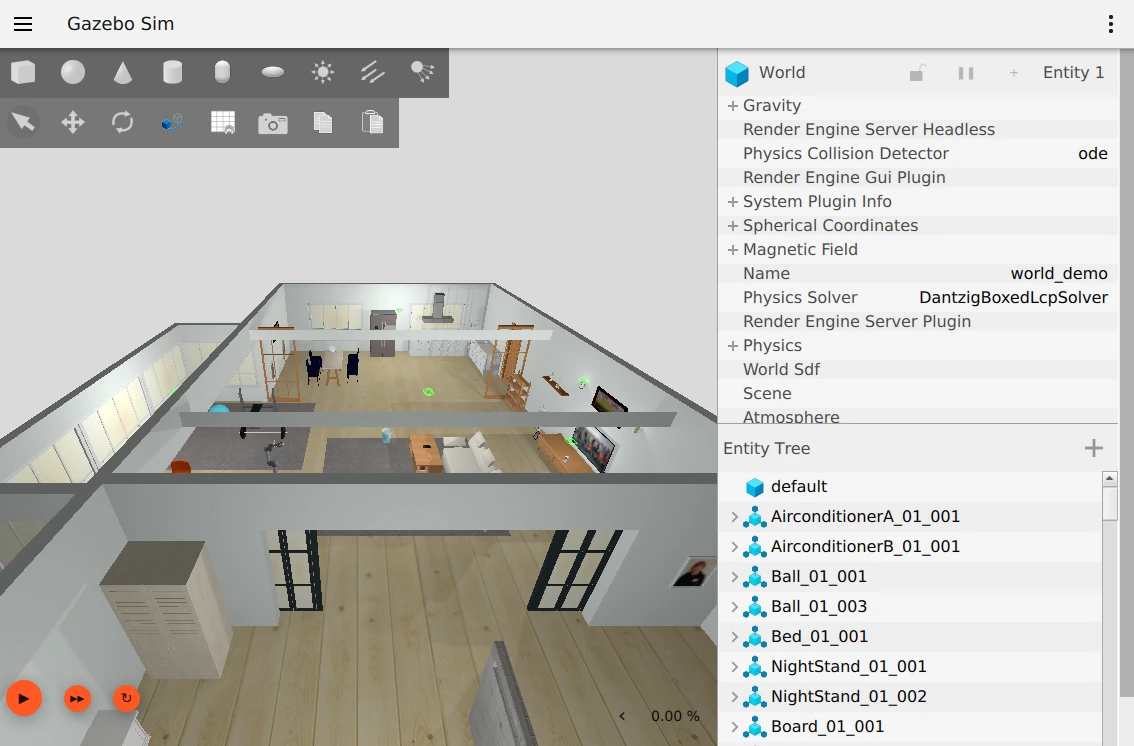
Task: Insert a cone shape
Action: coord(123,72)
